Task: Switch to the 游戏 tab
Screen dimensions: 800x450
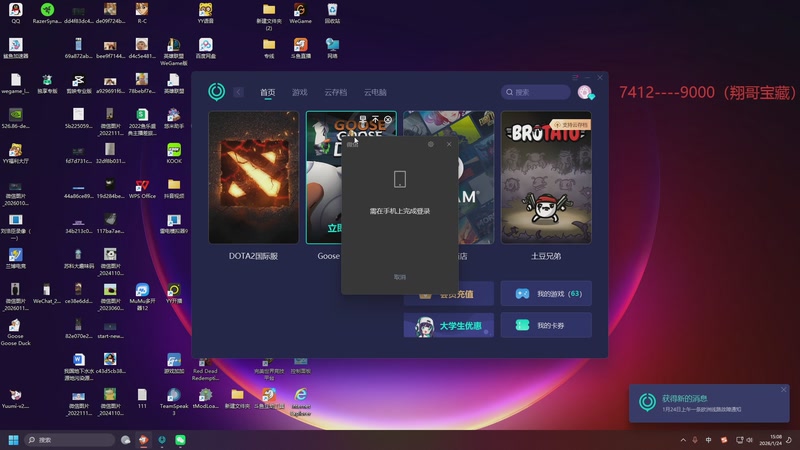Action: point(299,92)
